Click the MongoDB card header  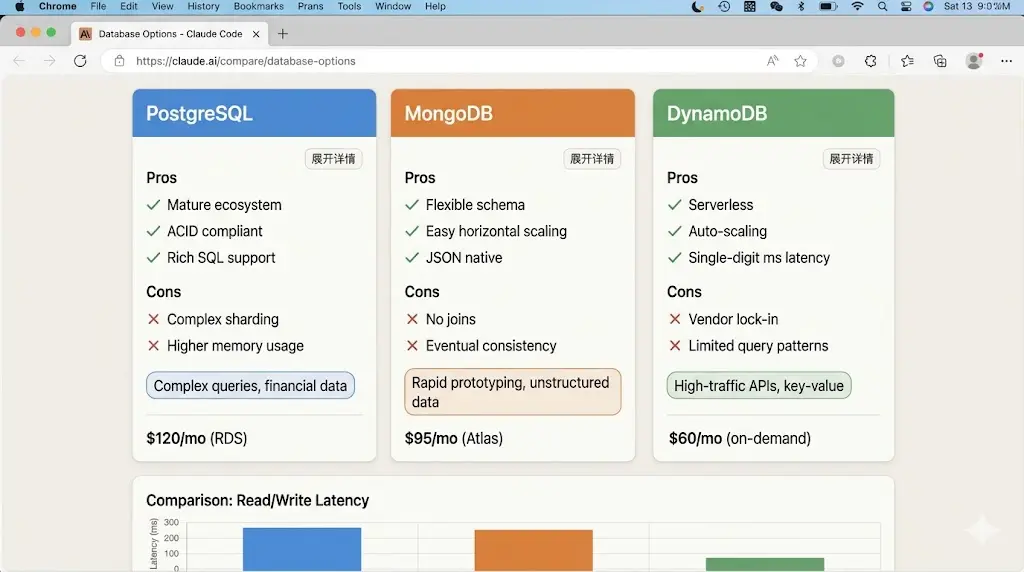tap(513, 113)
